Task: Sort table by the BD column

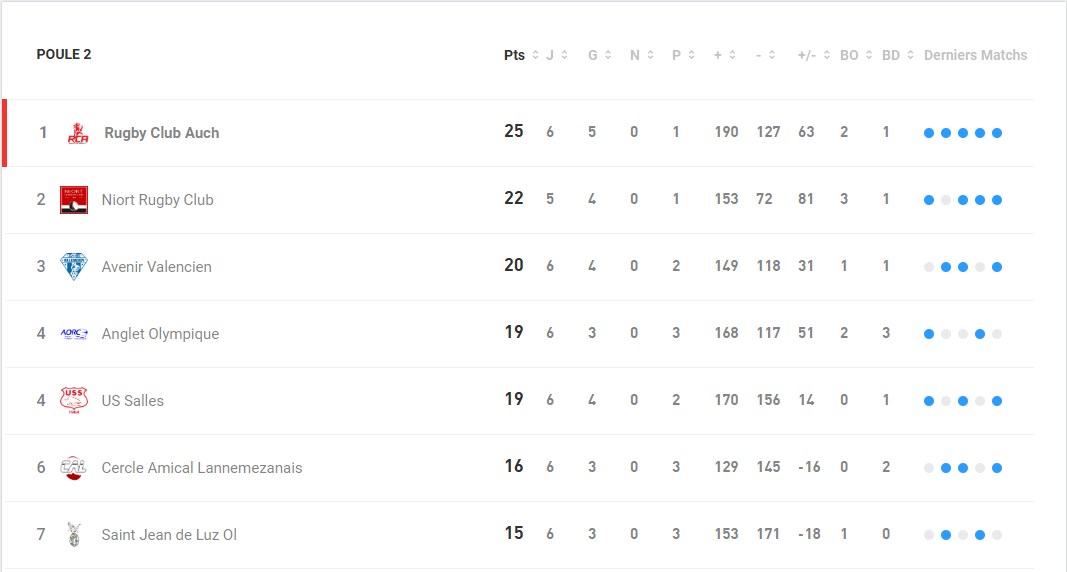Action: [x=897, y=55]
